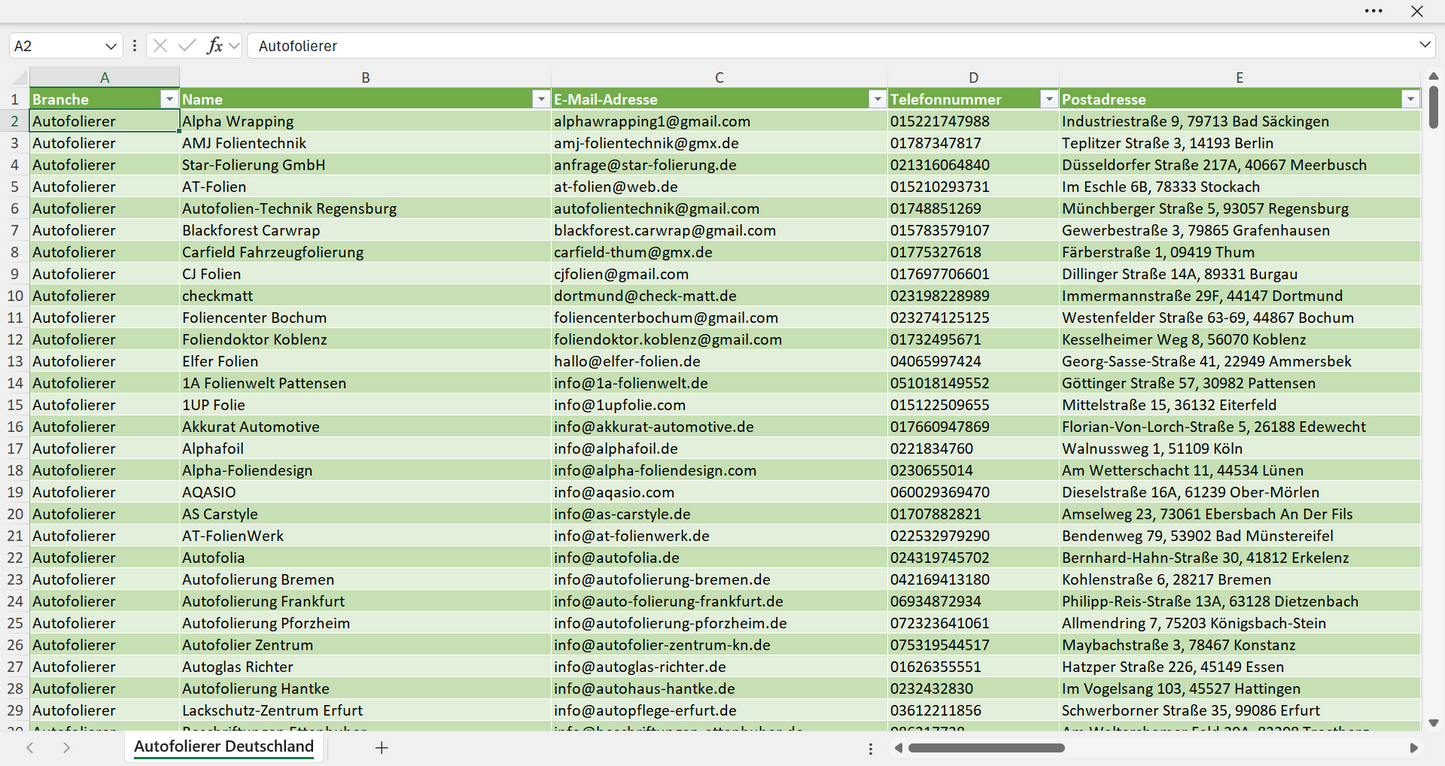
Task: Open the E-Mail-Adresse column filter dropdown
Action: 877,99
